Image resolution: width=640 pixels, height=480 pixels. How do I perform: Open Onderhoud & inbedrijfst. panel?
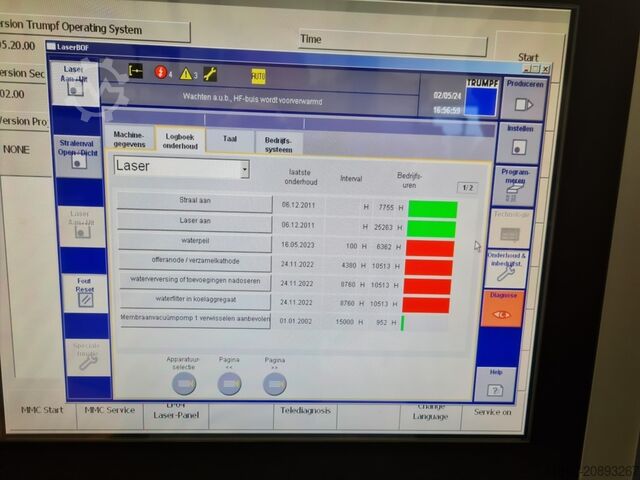(506, 268)
